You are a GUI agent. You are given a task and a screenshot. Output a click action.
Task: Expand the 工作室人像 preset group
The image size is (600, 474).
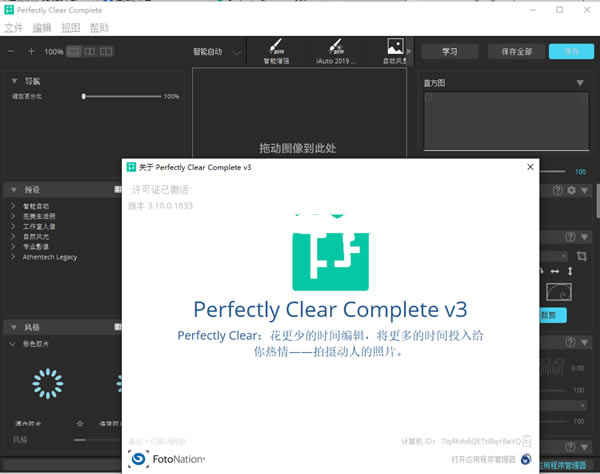coord(13,226)
